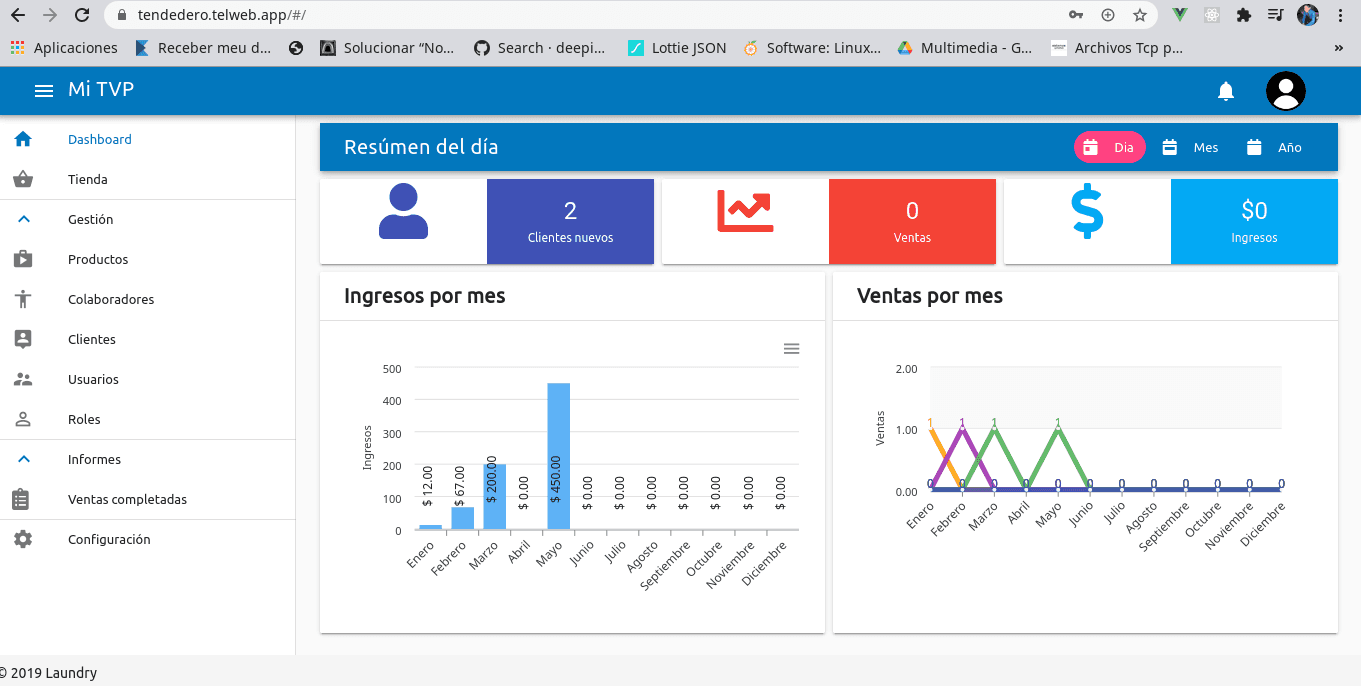
Task: Collapse the Gestión section chevron
Action: [x=24, y=219]
